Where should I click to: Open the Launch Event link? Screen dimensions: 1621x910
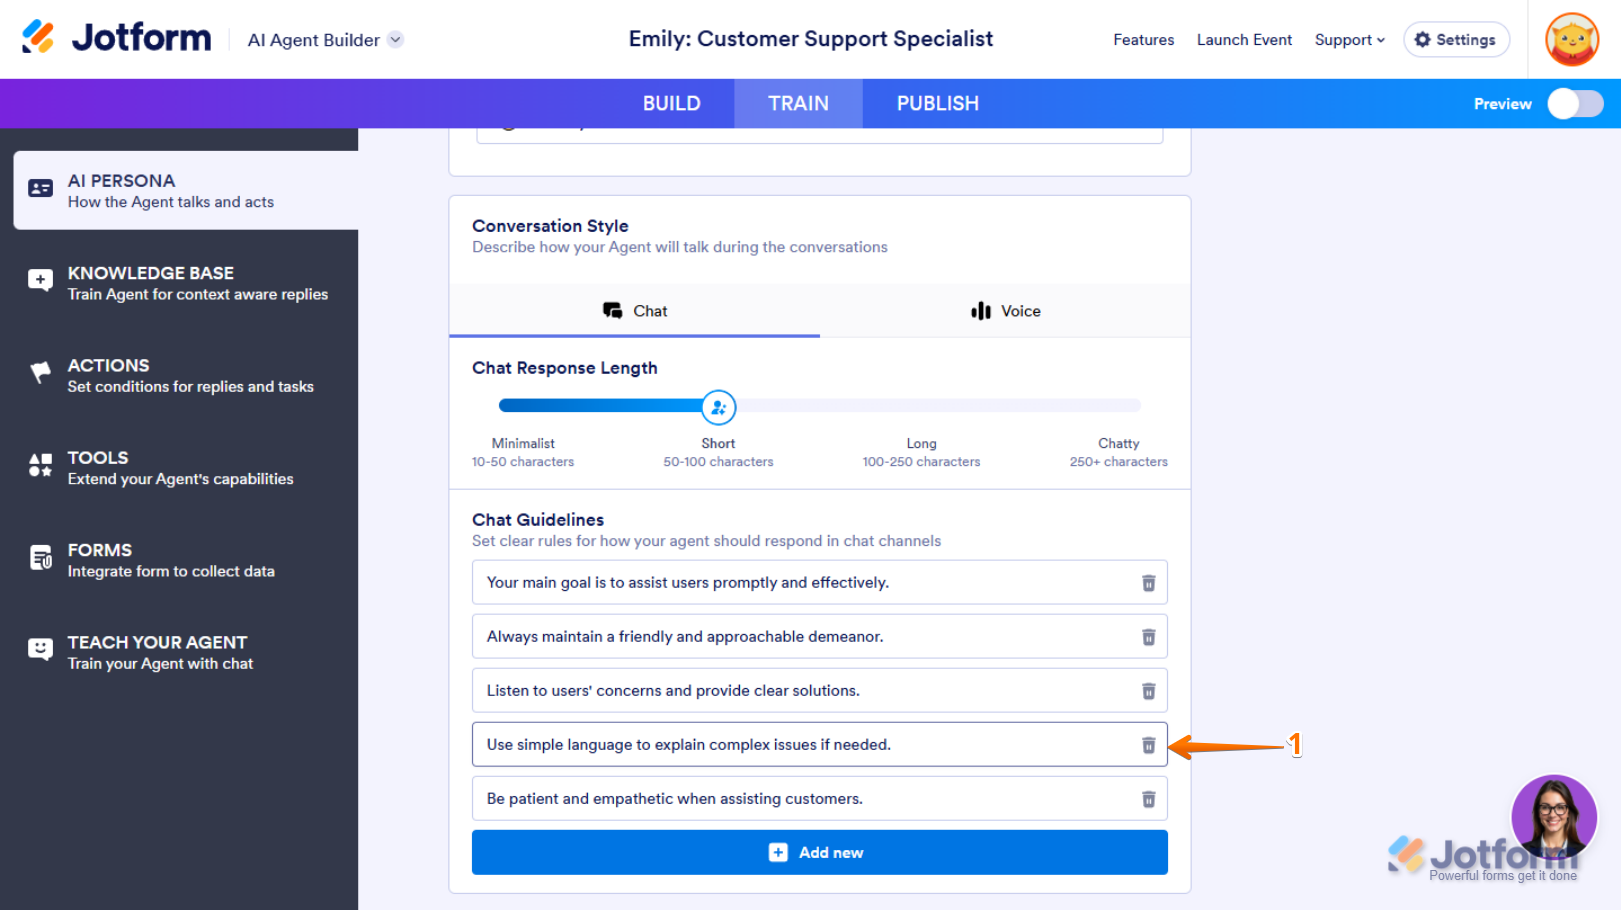(1244, 40)
